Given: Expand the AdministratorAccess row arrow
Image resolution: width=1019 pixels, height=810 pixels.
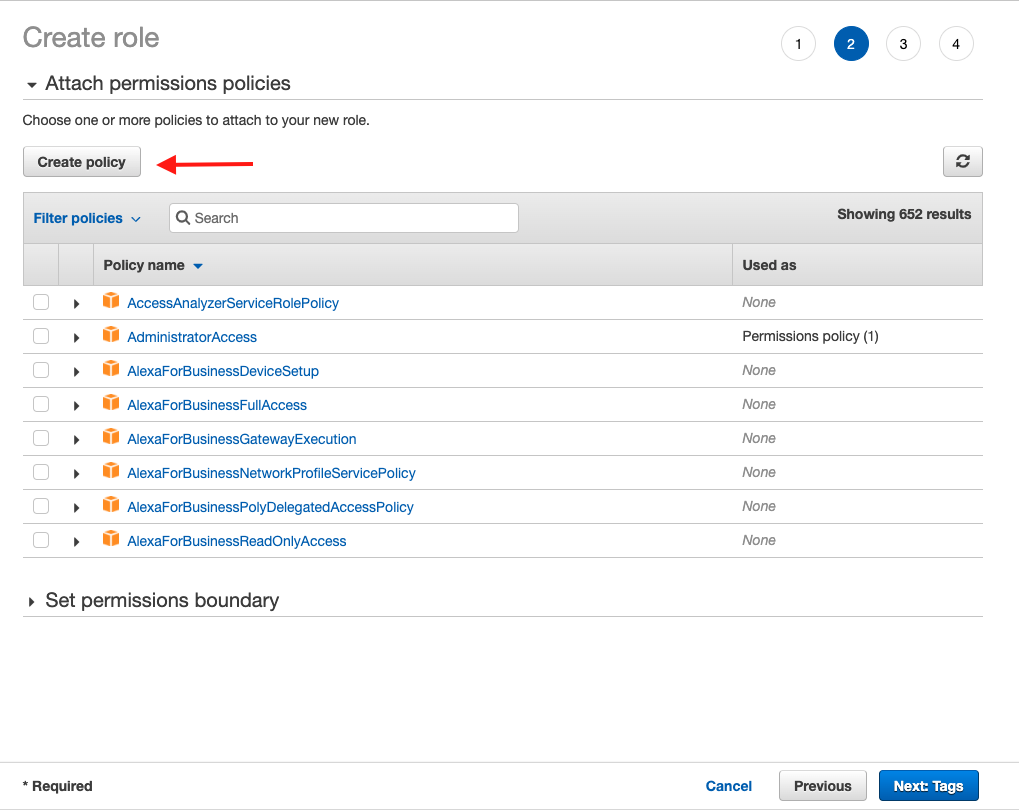Looking at the screenshot, I should pyautogui.click(x=76, y=337).
